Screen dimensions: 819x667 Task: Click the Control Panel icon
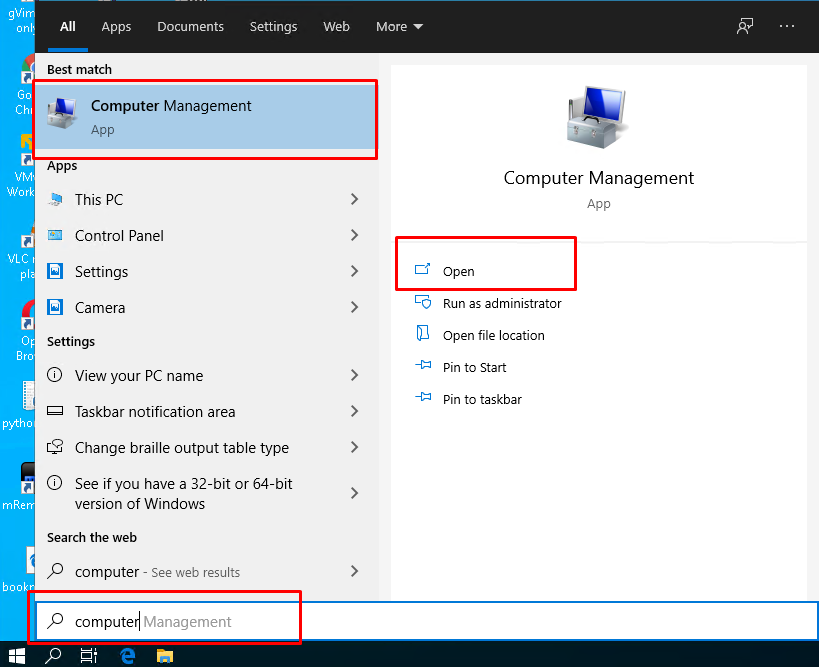click(55, 236)
